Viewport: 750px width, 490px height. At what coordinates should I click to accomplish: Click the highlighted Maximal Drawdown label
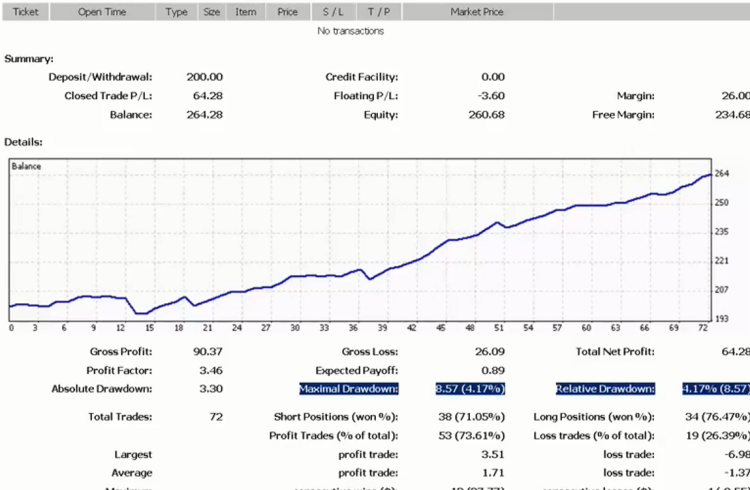(x=349, y=389)
